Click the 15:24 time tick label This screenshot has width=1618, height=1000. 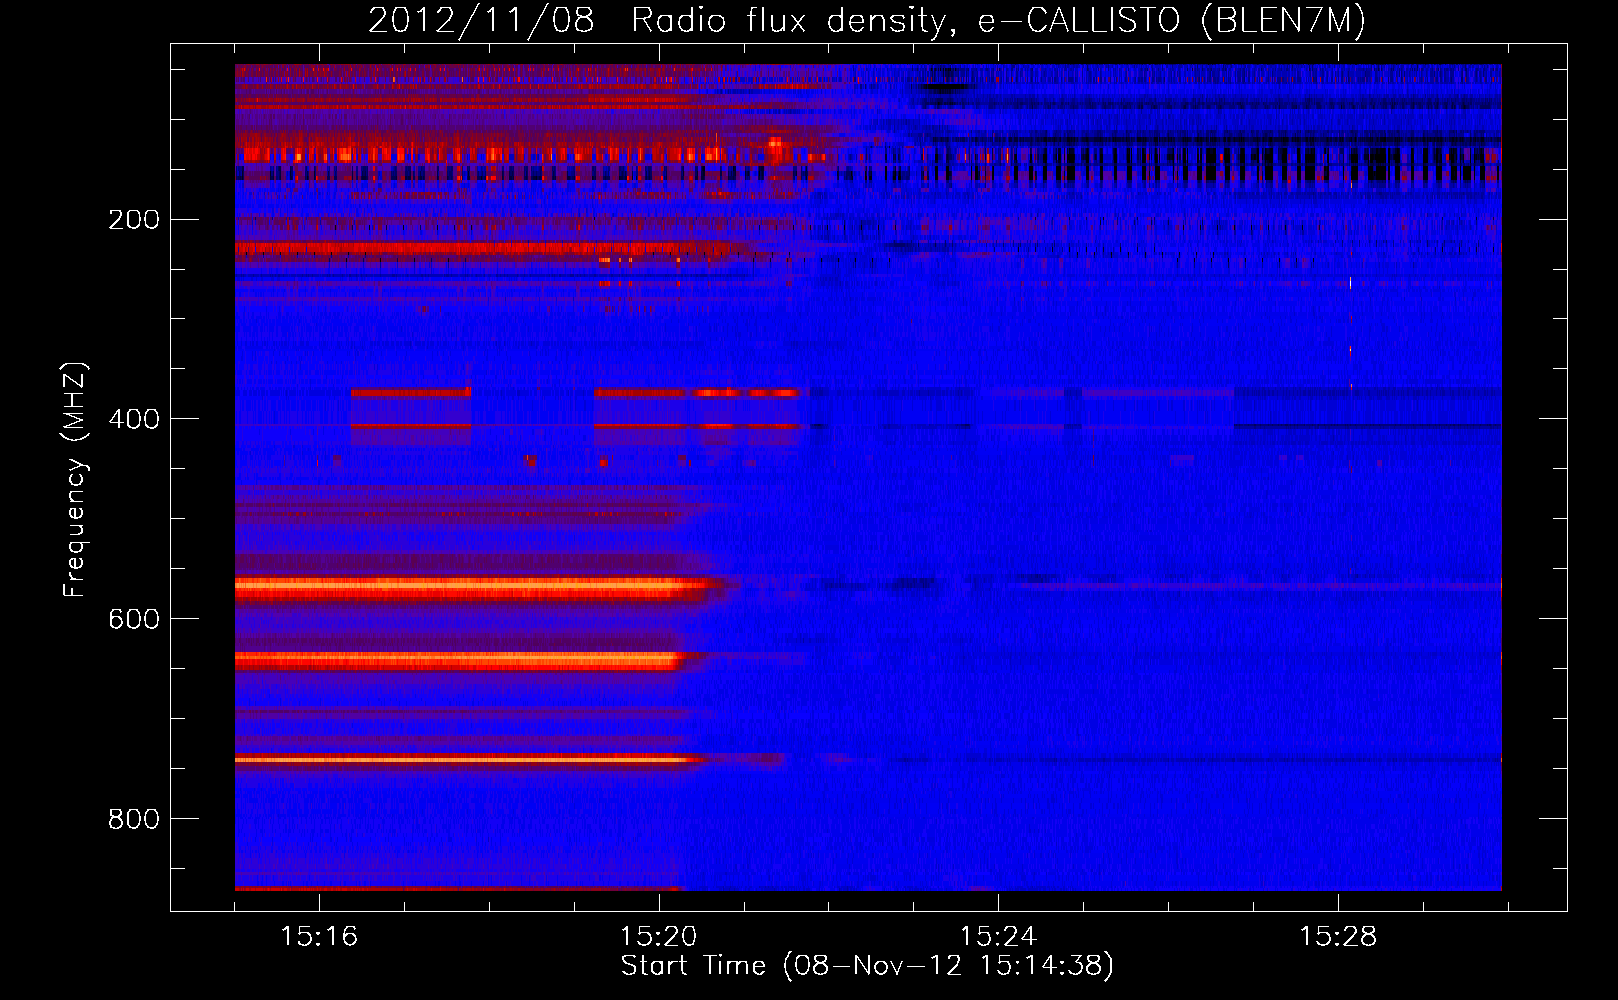point(998,936)
